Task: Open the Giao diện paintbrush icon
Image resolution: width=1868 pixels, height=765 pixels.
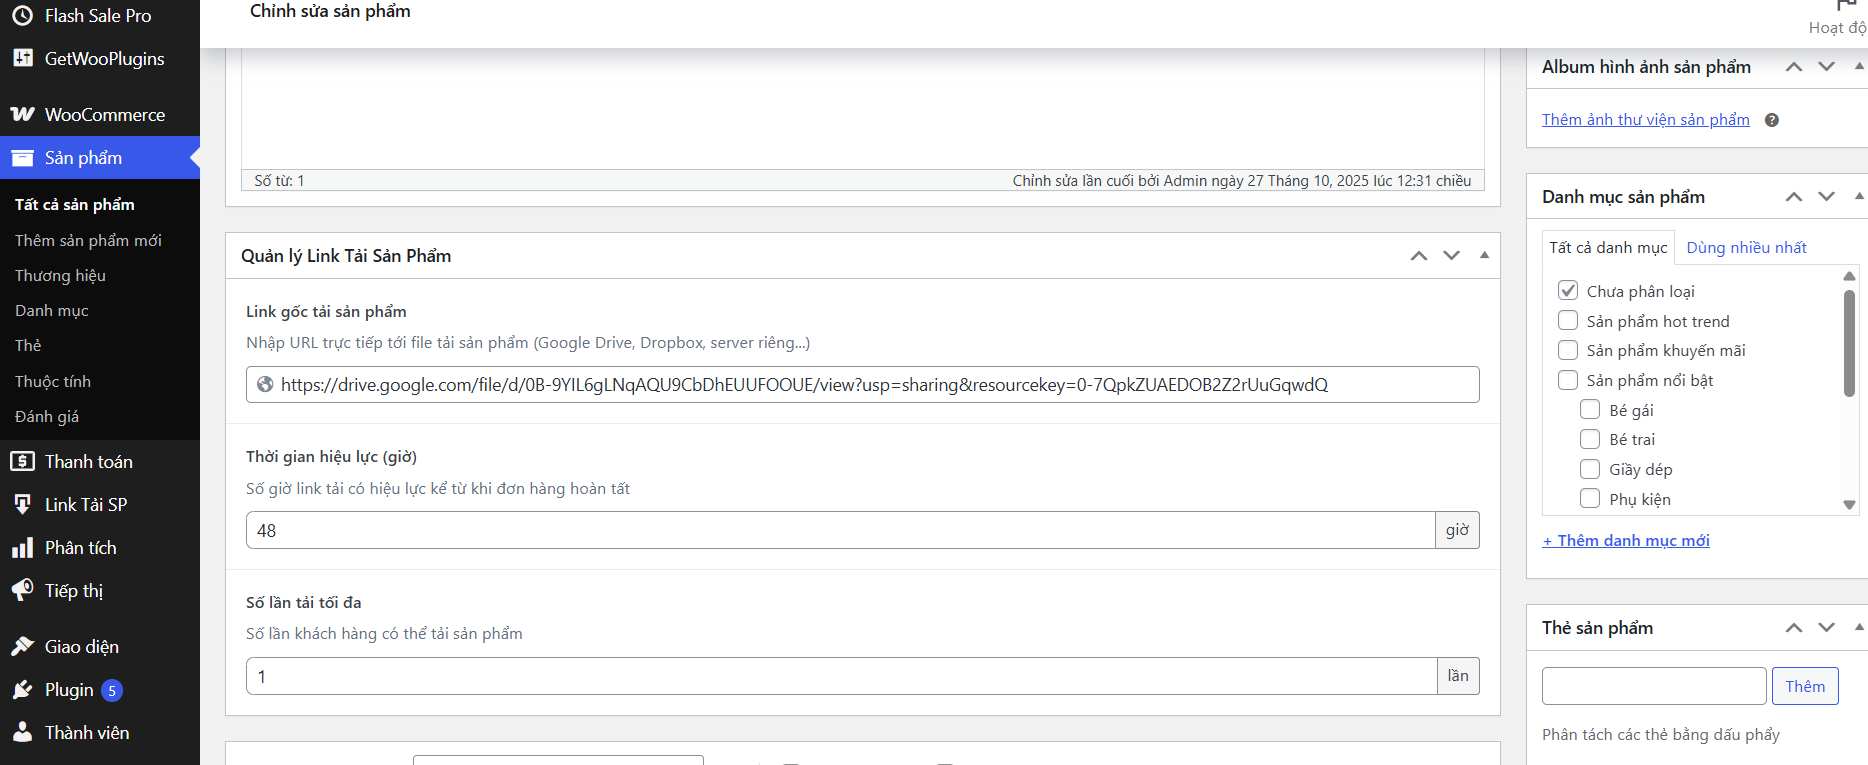Action: [x=22, y=647]
